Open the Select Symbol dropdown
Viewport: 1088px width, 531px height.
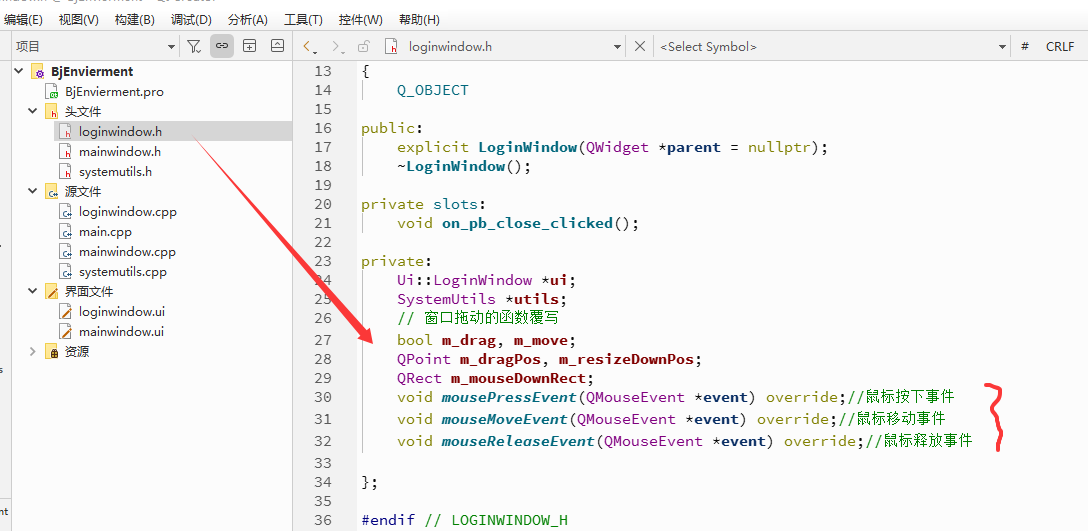(x=833, y=47)
